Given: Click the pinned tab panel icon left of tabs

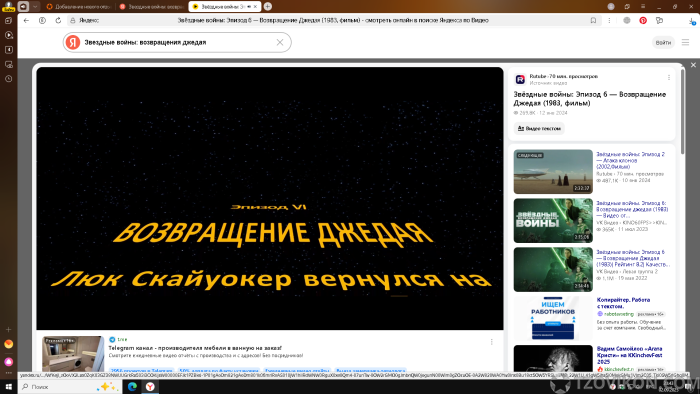Looking at the screenshot, I should click(23, 6).
